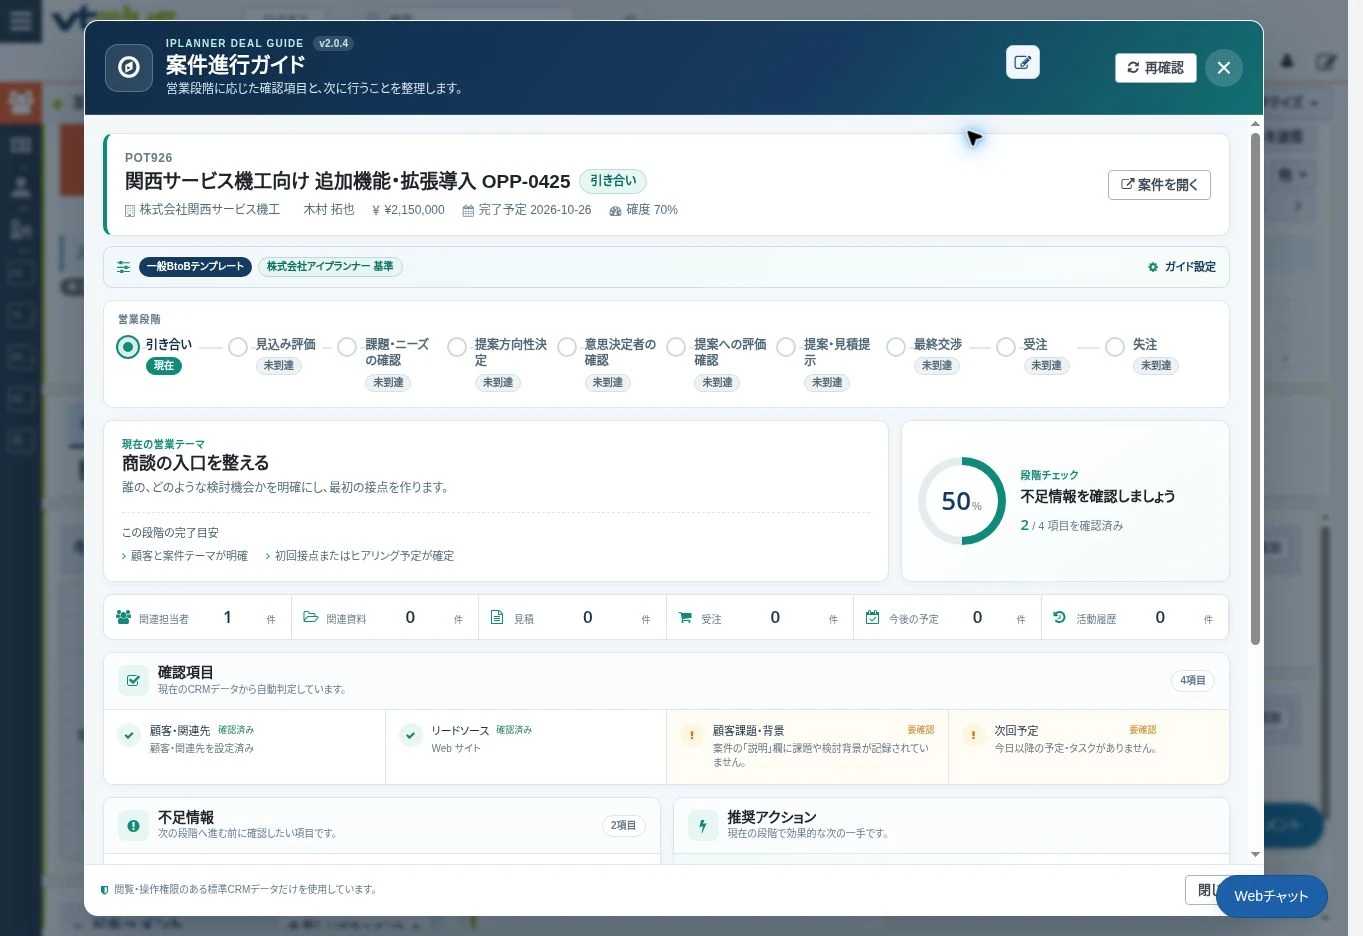The image size is (1363, 936).
Task: Click the 一般BtoBテンプレート tag
Action: pos(195,267)
